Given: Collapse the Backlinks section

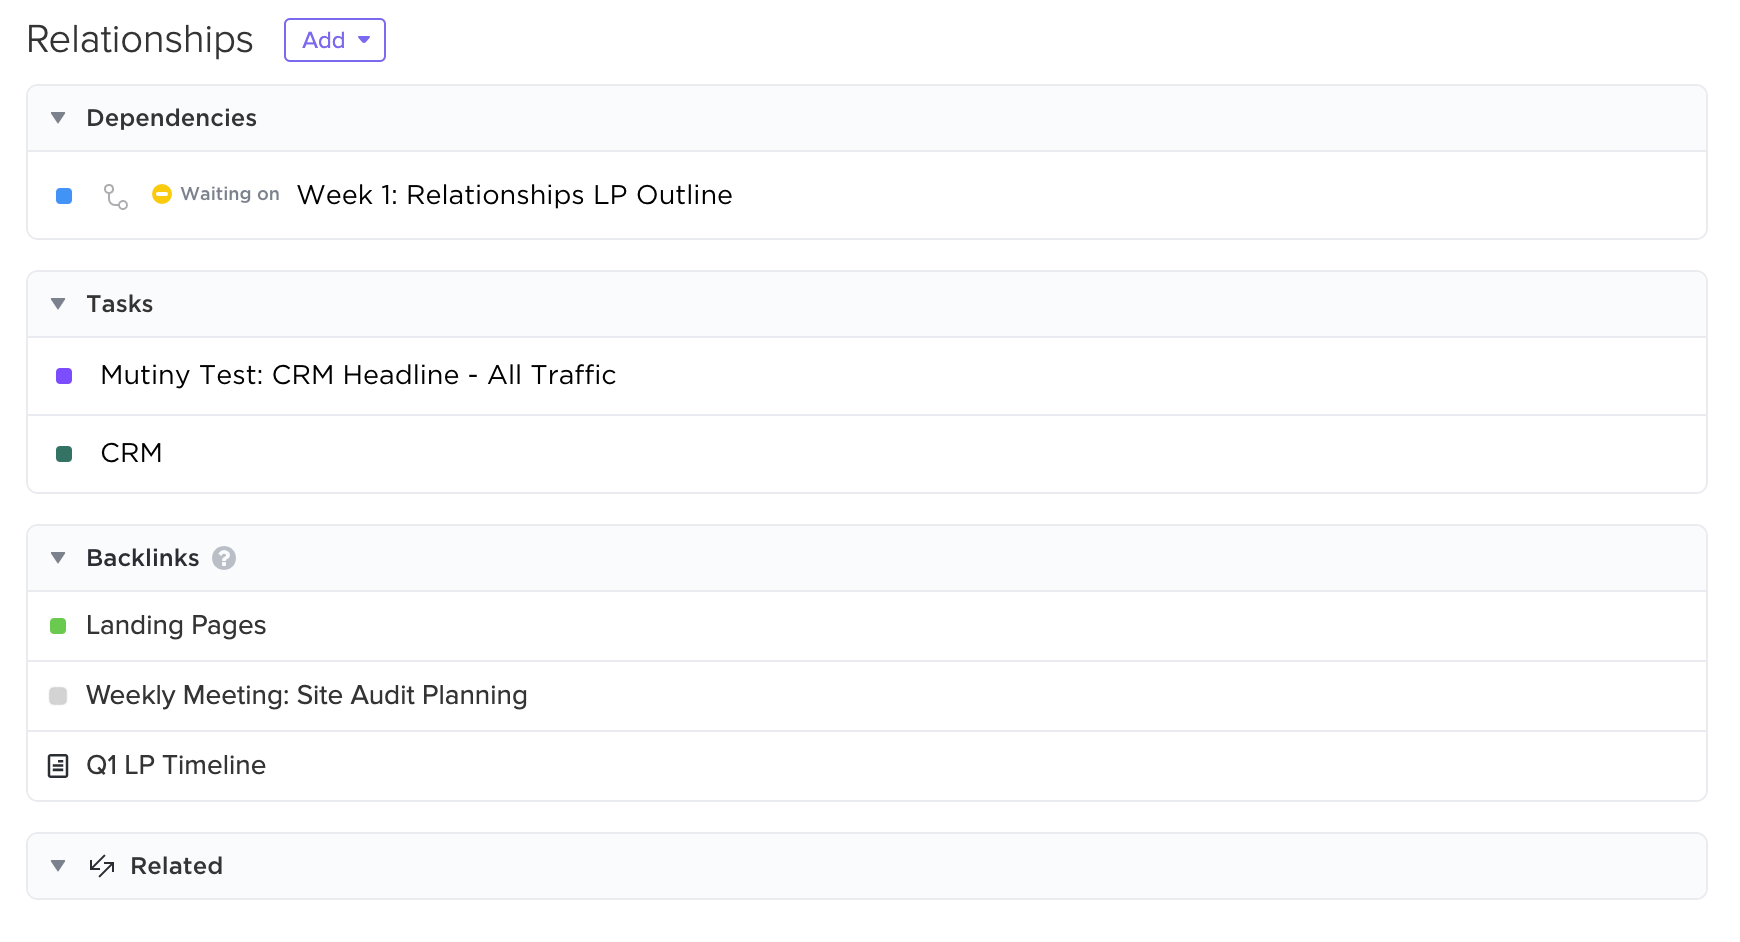Looking at the screenshot, I should tap(58, 558).
